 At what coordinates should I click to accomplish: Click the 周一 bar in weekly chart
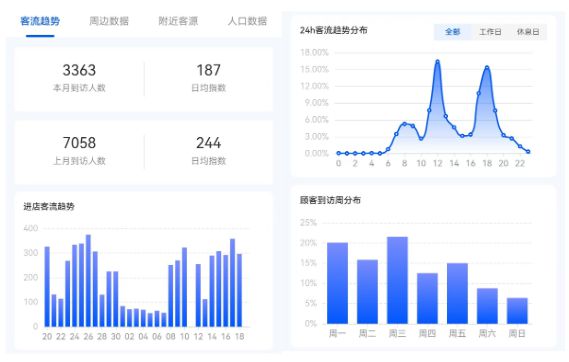[x=337, y=283]
